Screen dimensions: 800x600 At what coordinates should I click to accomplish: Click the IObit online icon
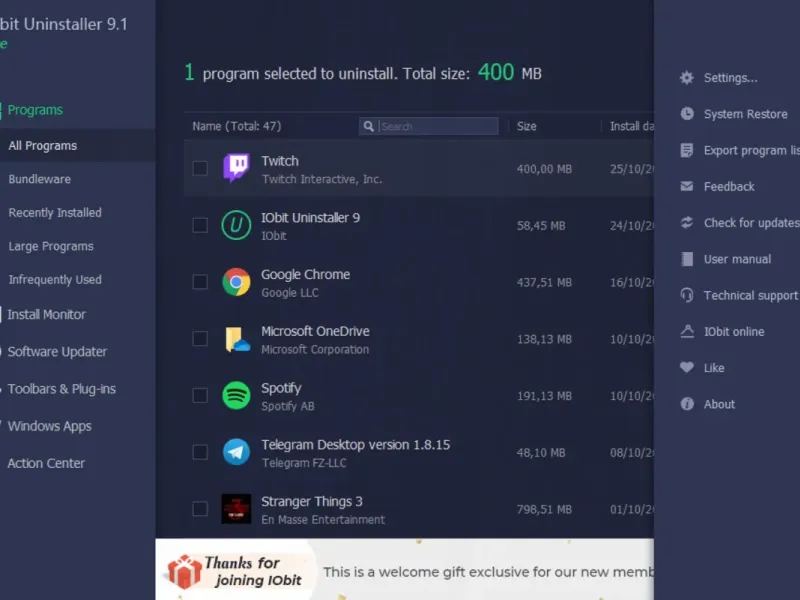[x=687, y=331]
